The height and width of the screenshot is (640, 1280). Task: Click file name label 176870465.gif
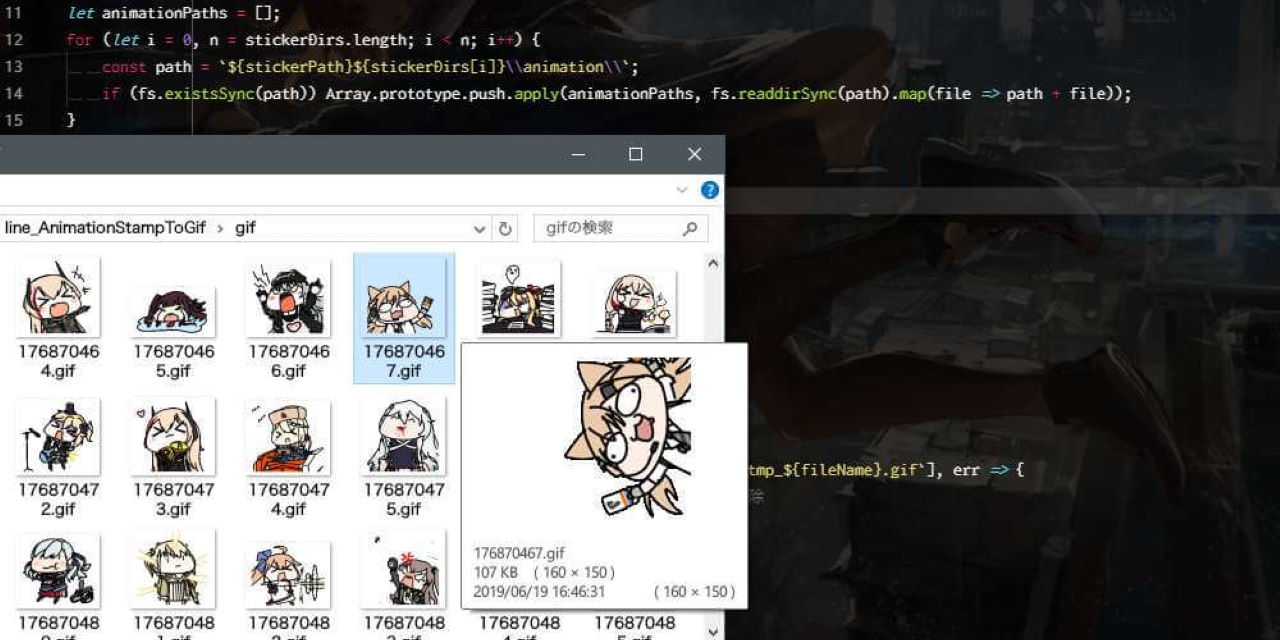coord(174,361)
